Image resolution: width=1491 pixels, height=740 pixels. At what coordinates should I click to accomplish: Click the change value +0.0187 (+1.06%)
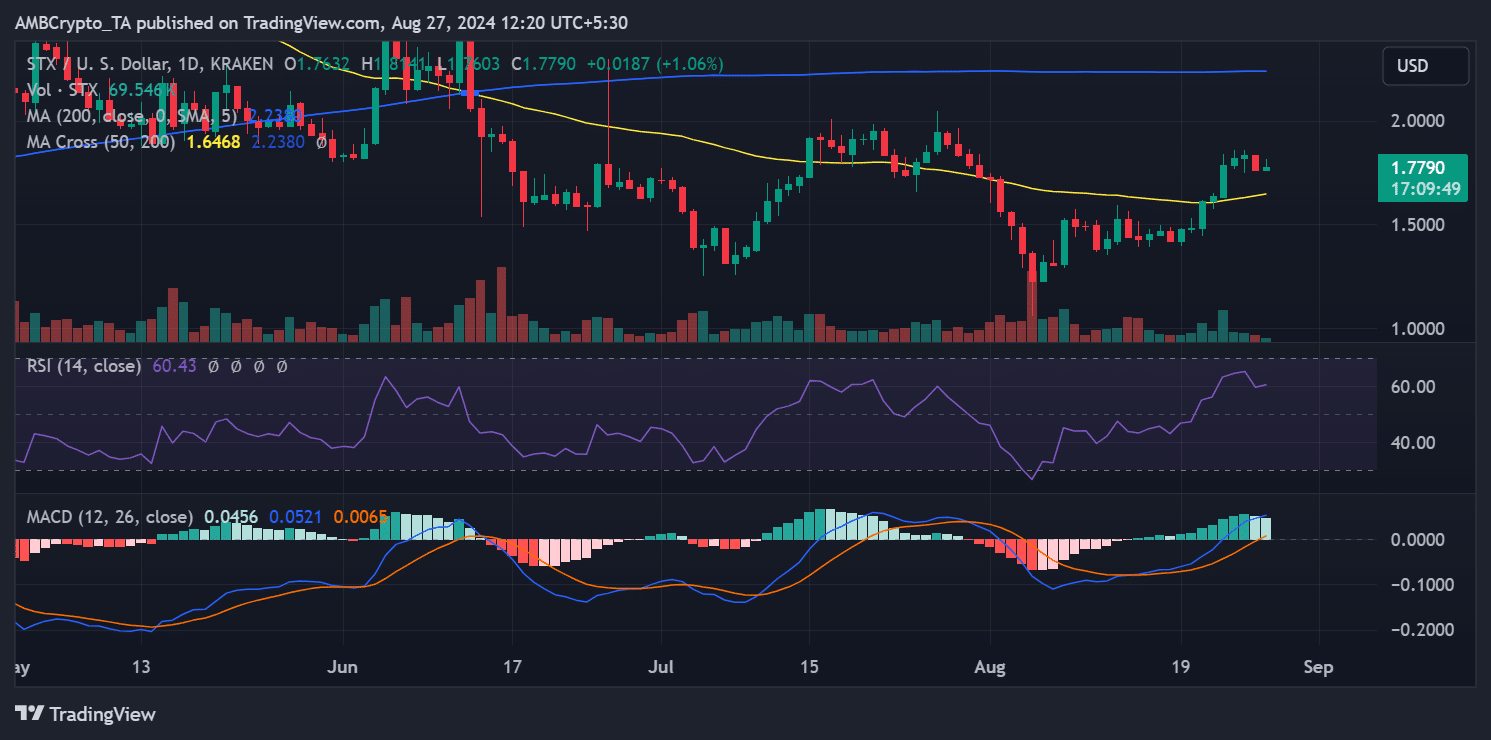pyautogui.click(x=655, y=64)
